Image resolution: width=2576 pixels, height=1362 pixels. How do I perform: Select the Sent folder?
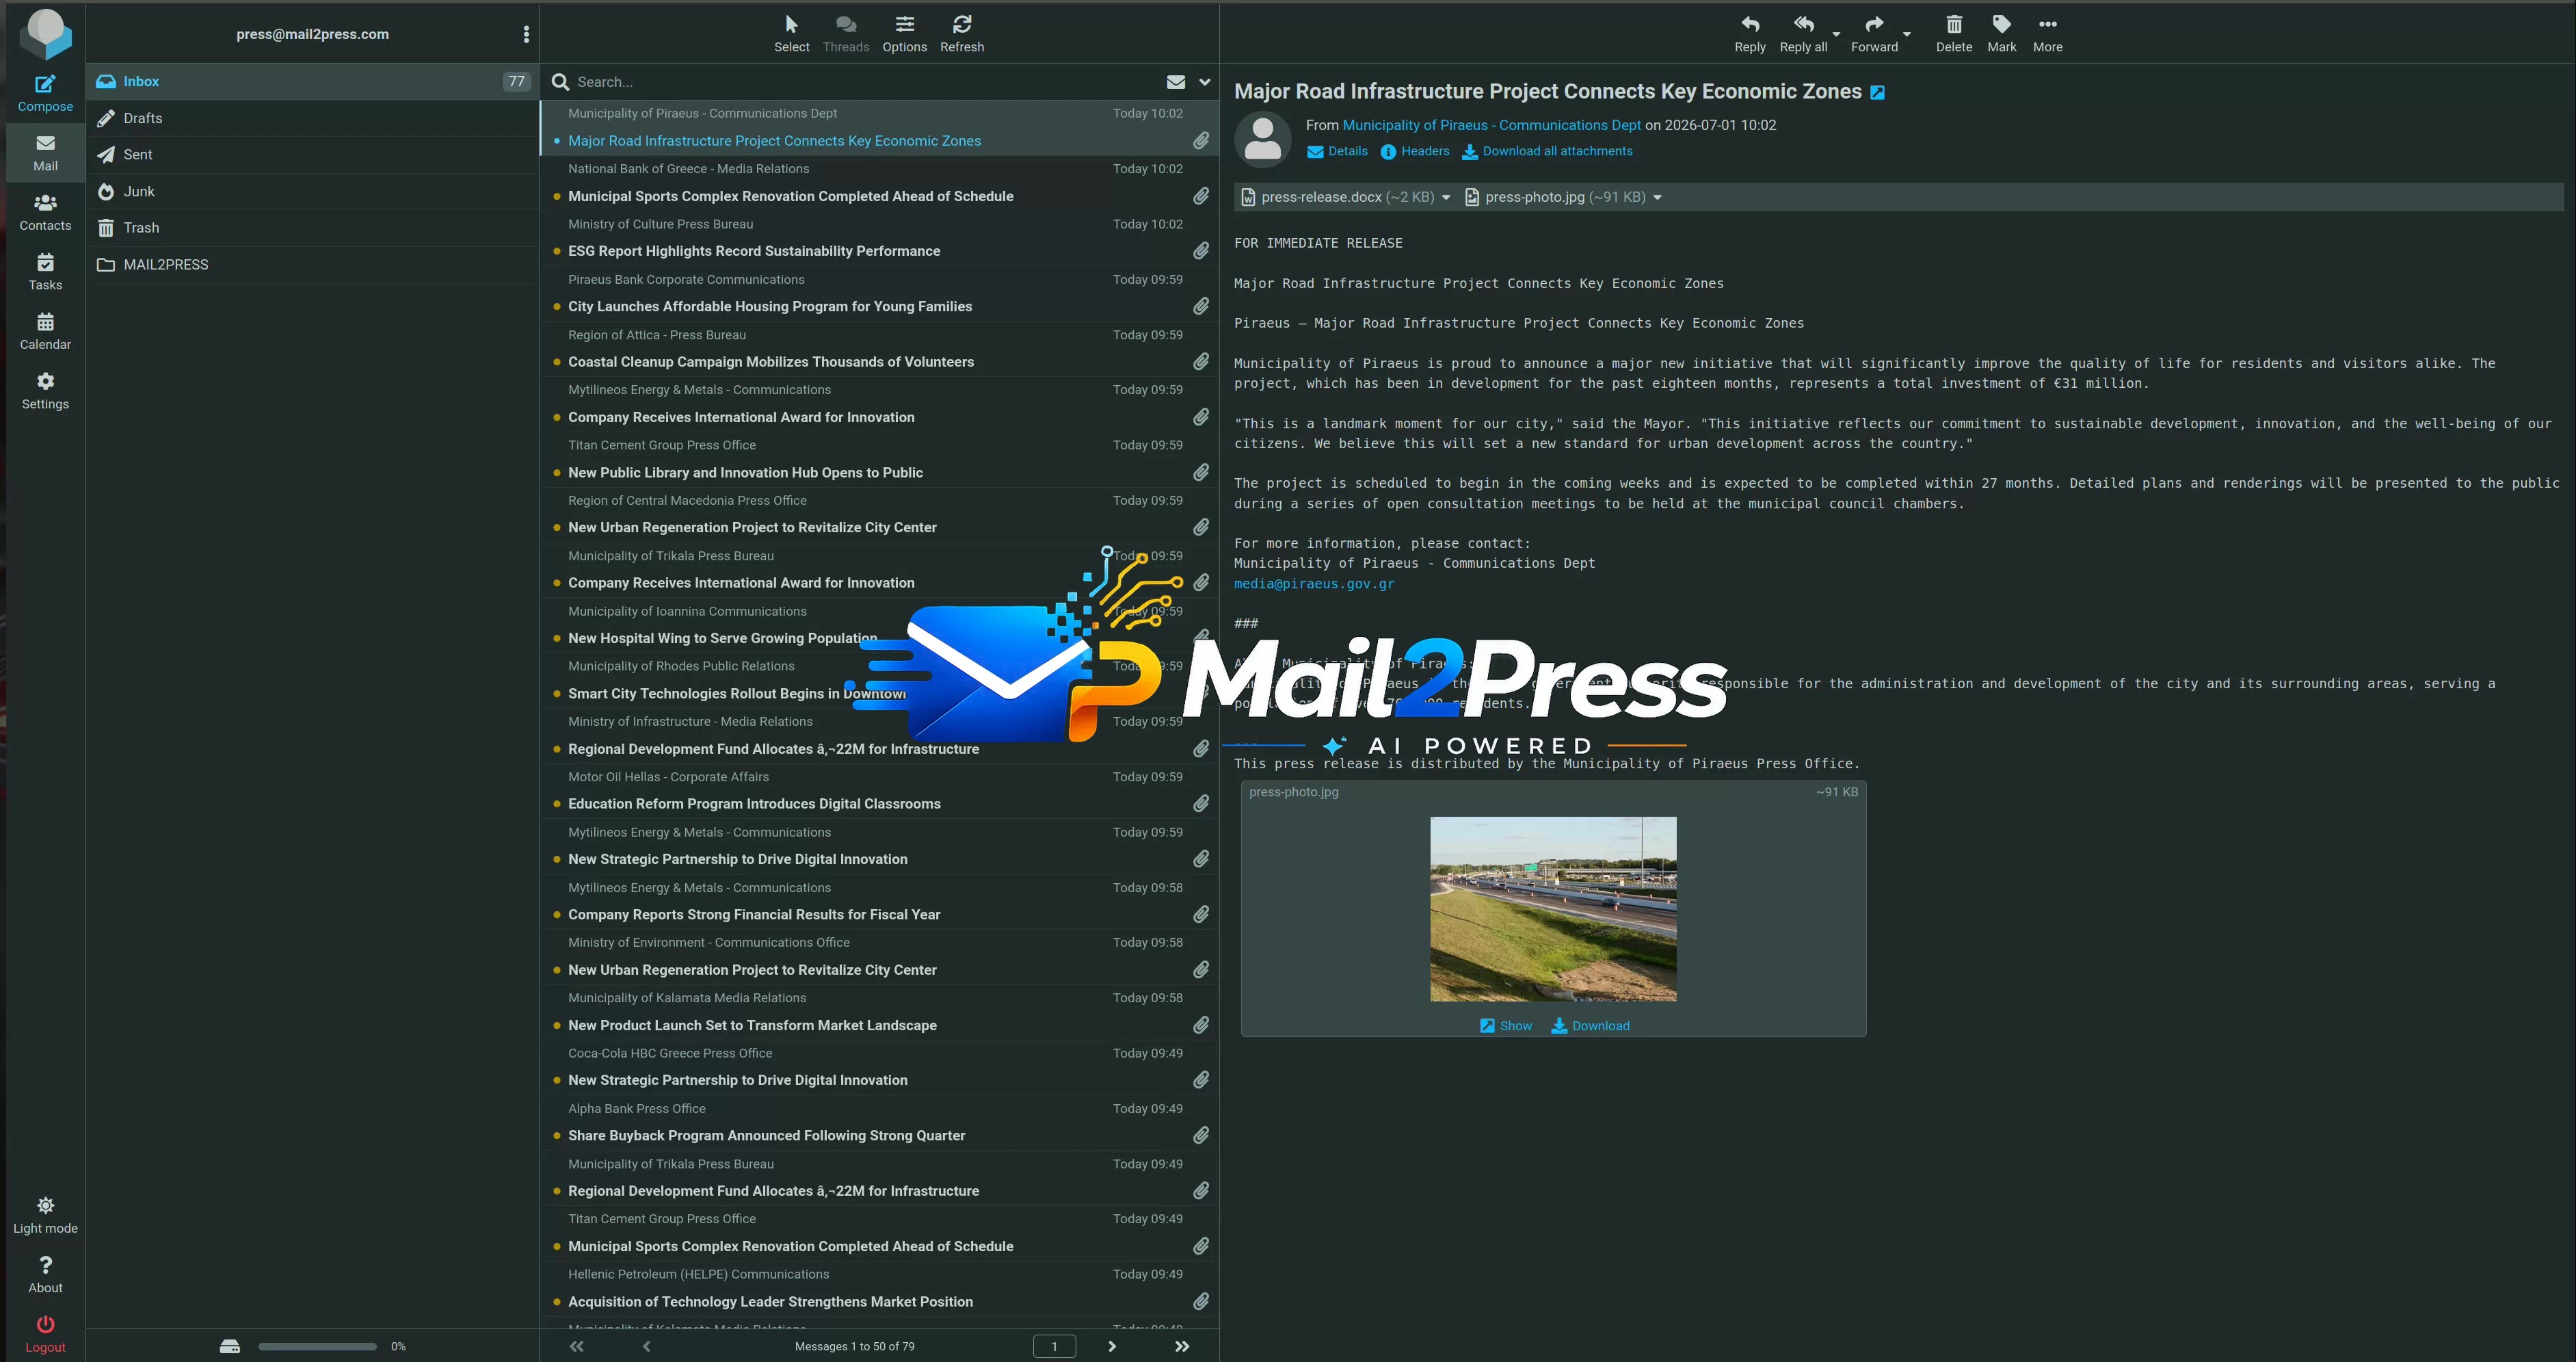coord(312,154)
